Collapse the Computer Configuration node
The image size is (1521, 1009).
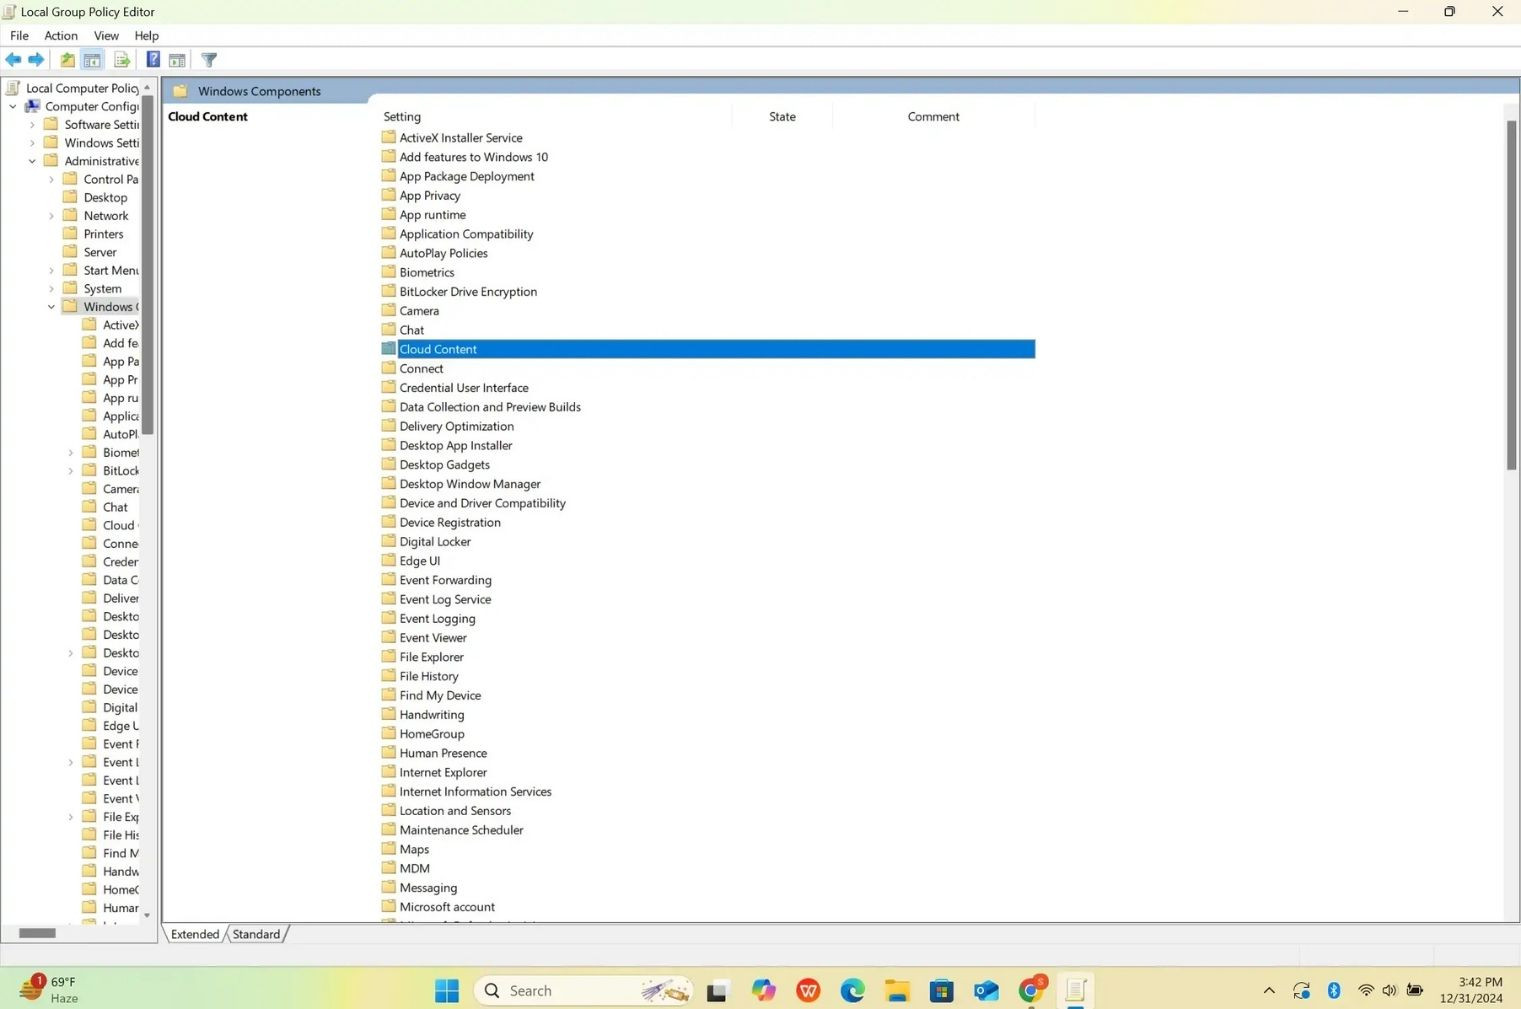click(x=13, y=106)
